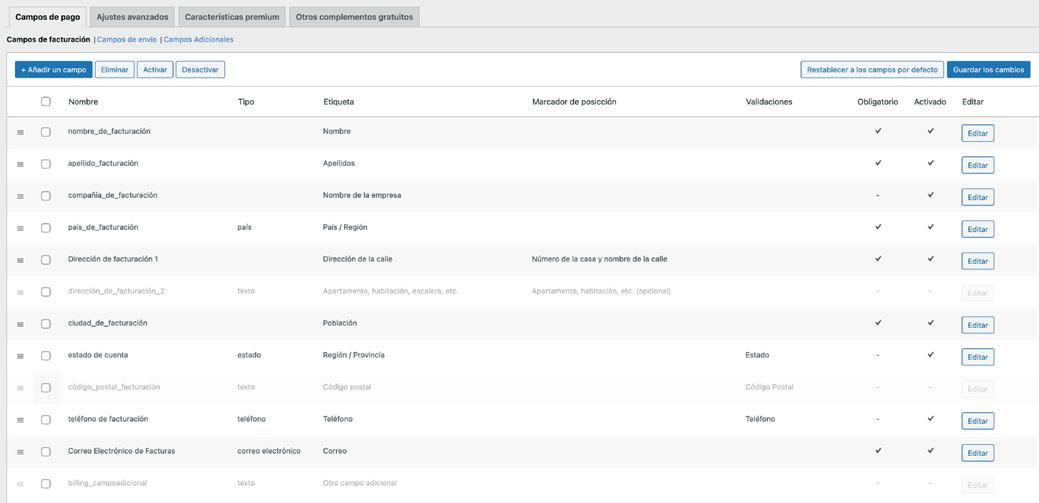
Task: Click the 'Marcador de posición' column header
Action: point(574,102)
